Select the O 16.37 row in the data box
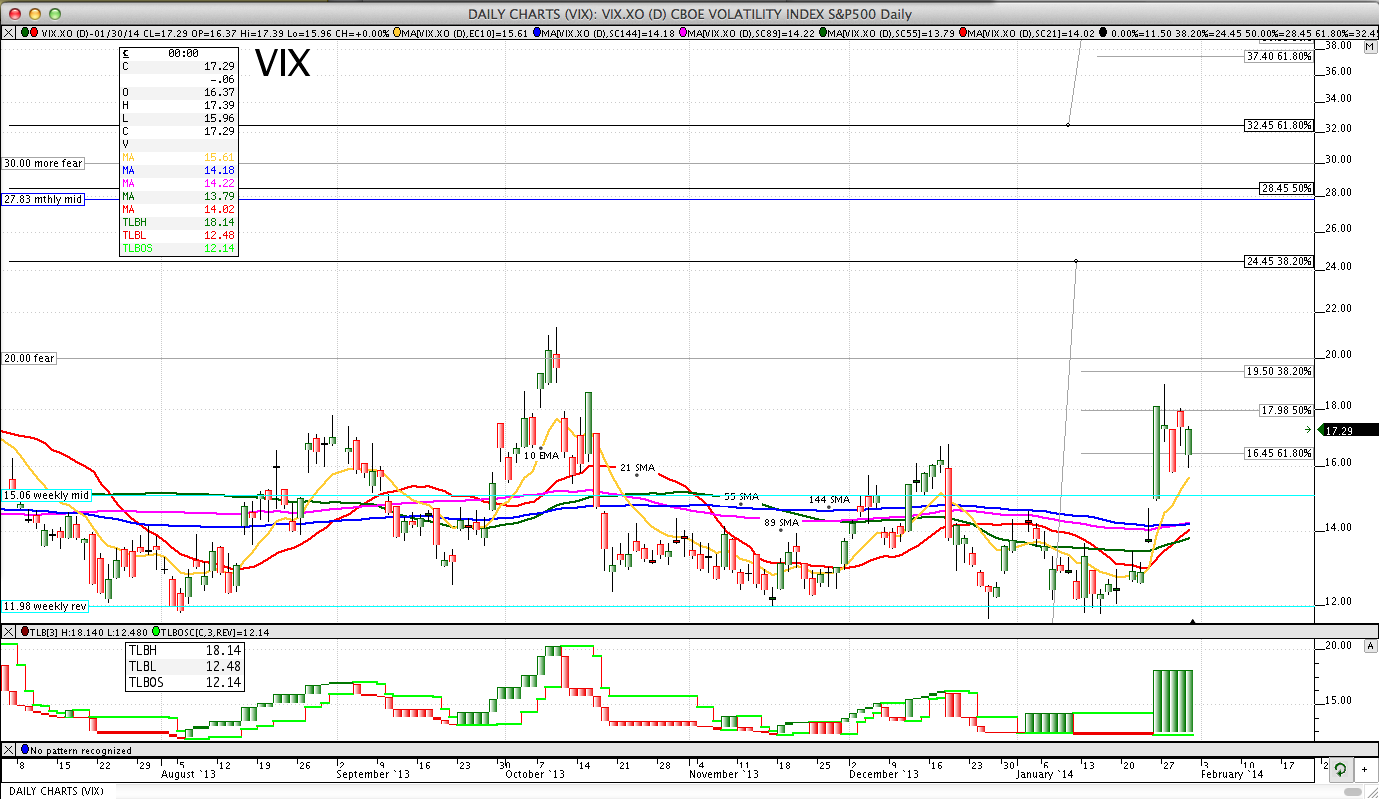Screen dimensions: 1379x799 [x=178, y=92]
